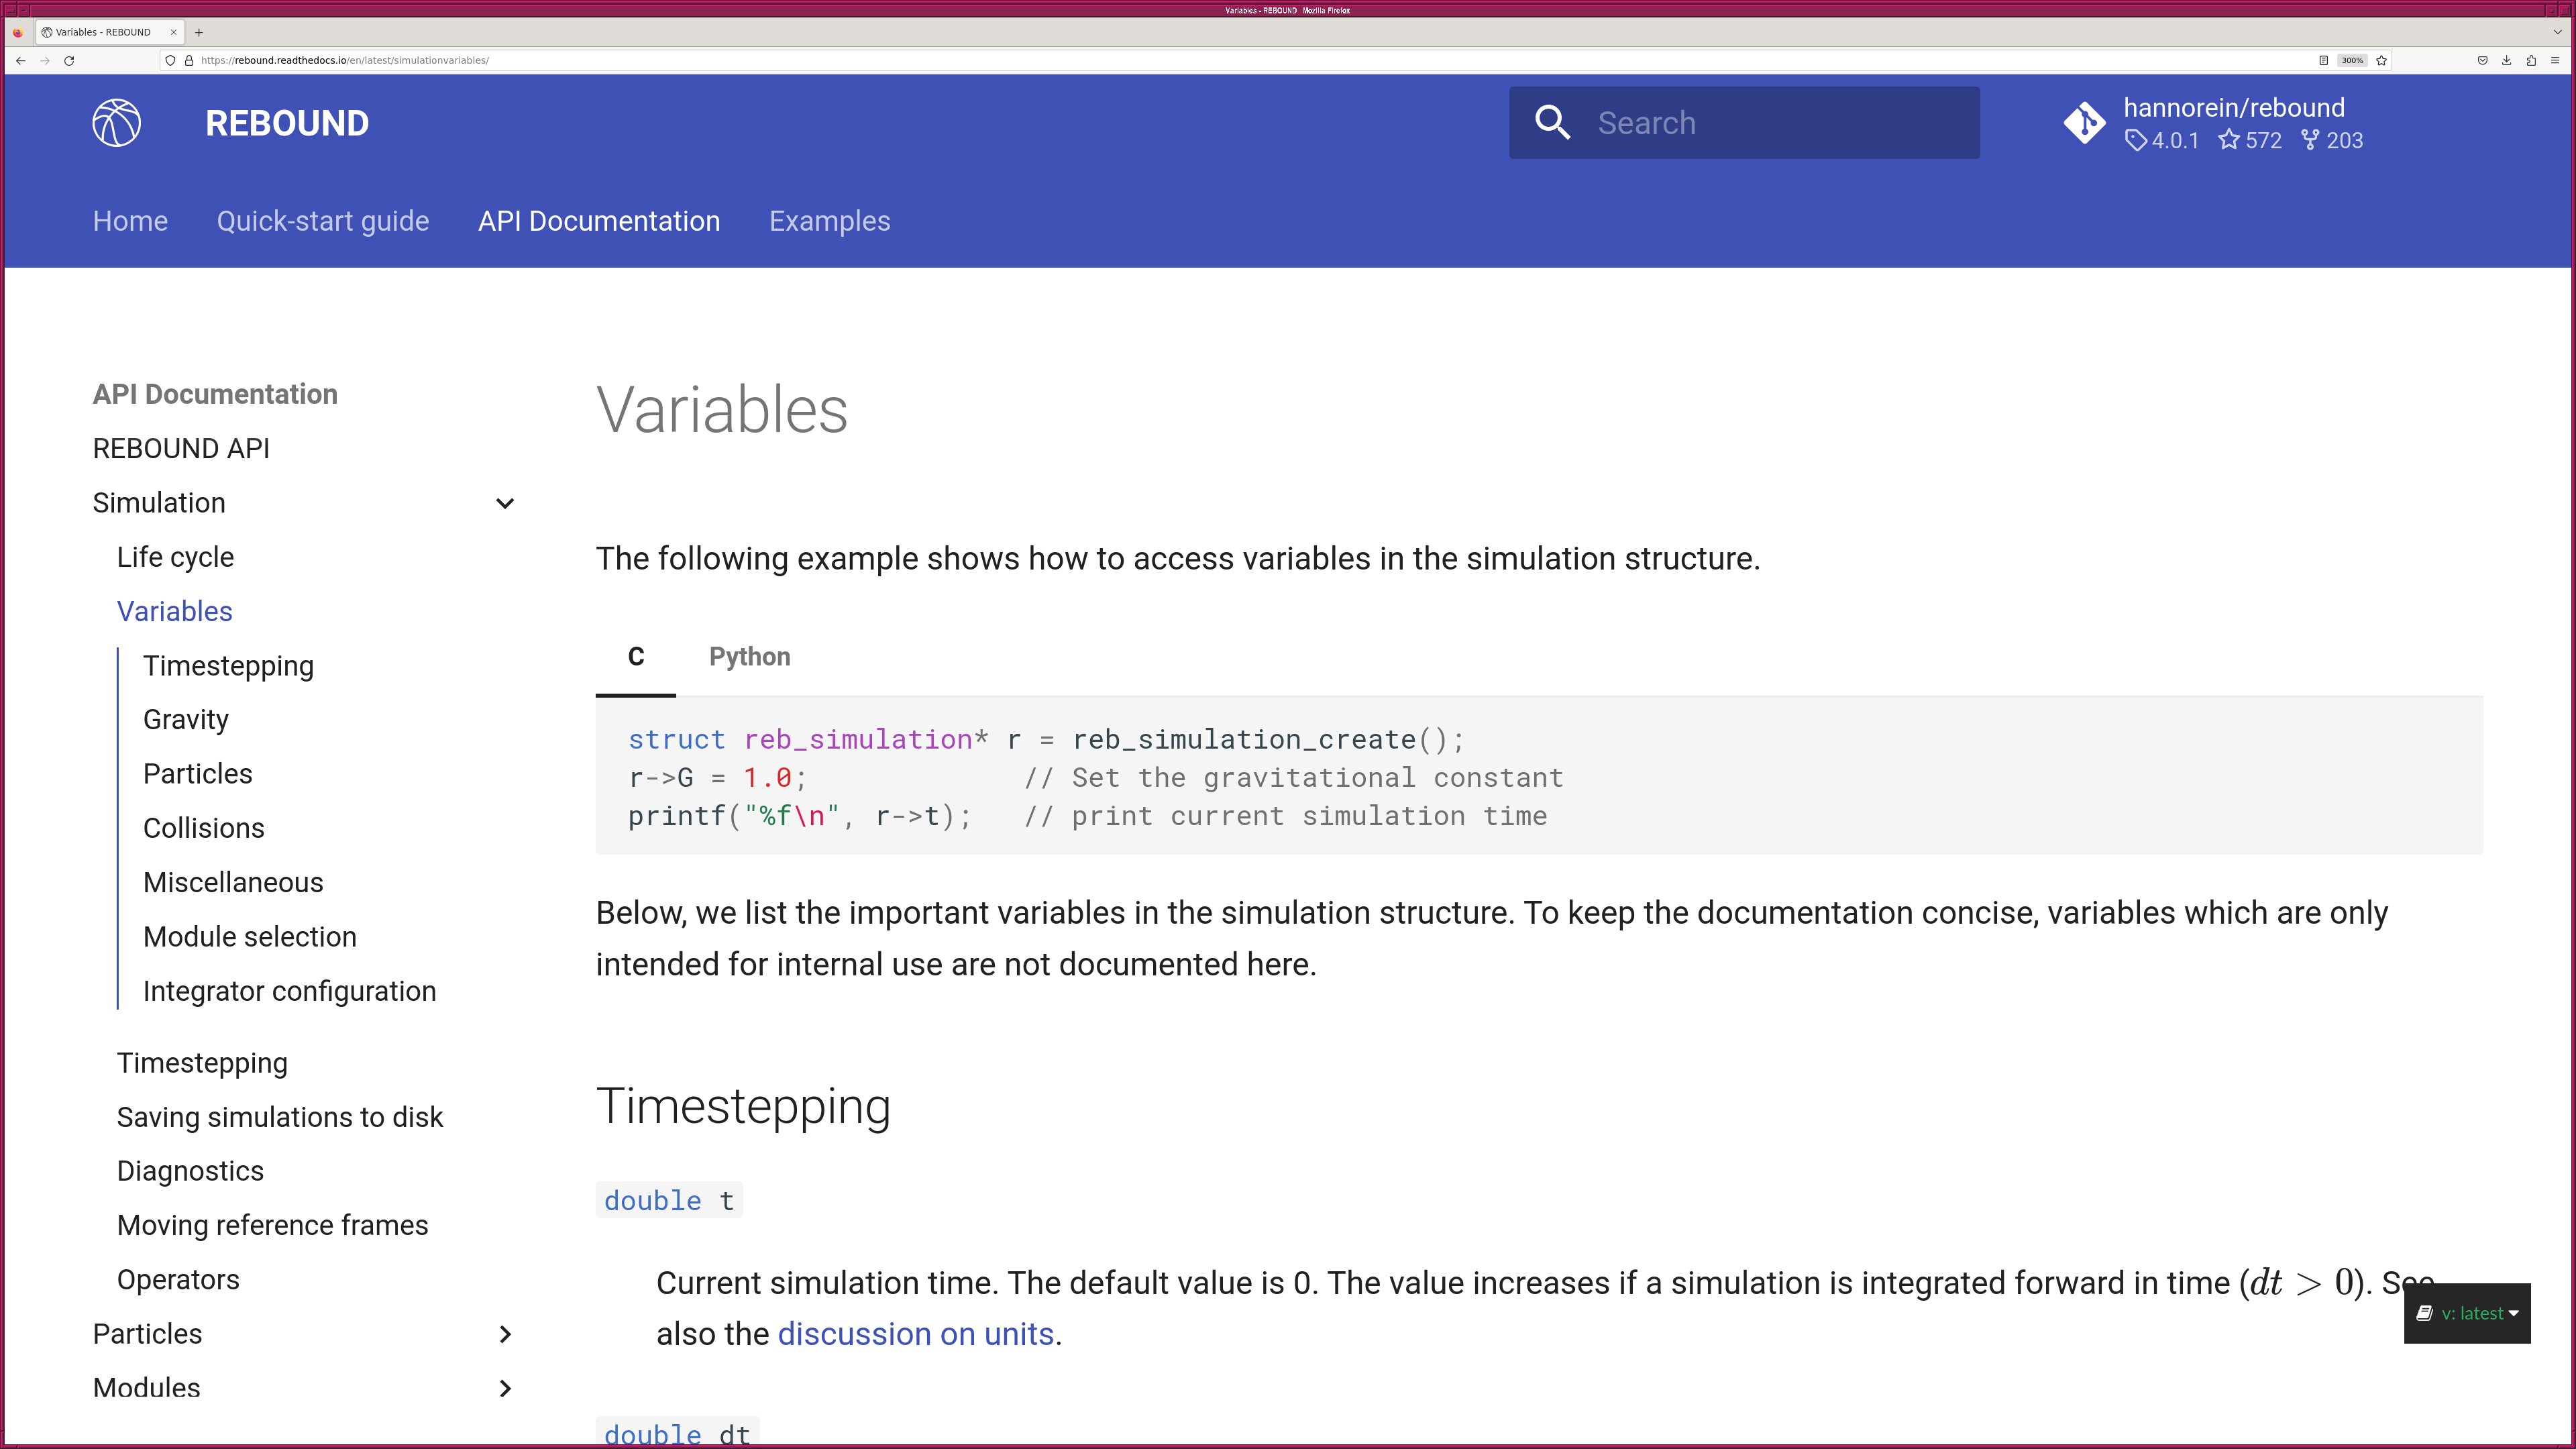Click the fork icon next to 203

coord(2310,140)
